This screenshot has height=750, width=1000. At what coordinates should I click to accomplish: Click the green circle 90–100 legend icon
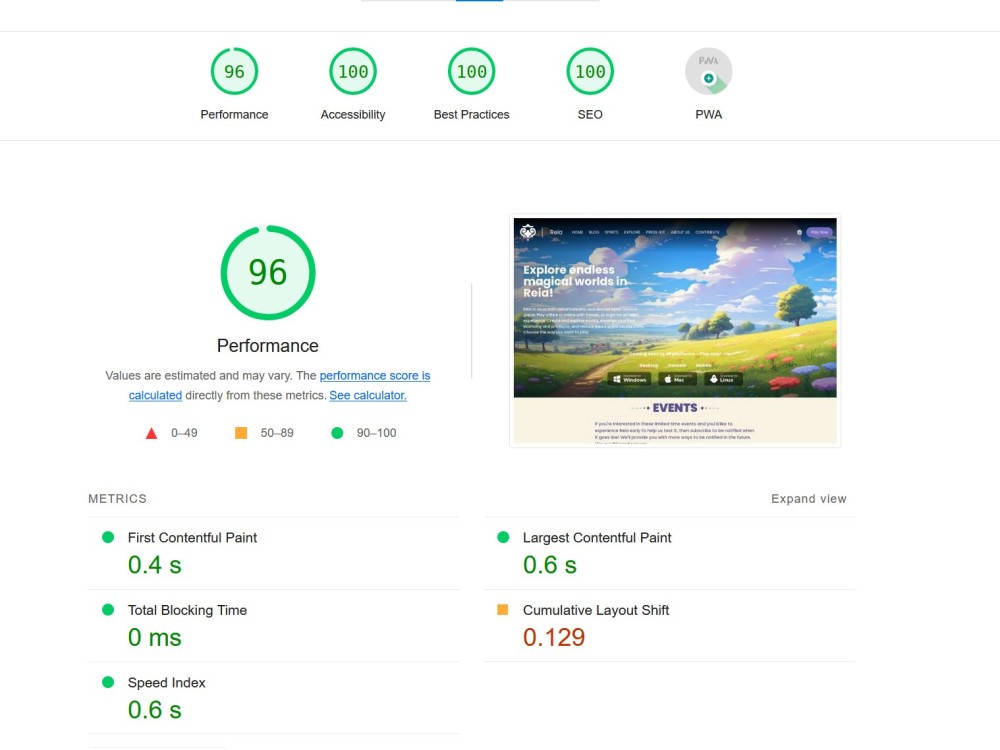(337, 433)
